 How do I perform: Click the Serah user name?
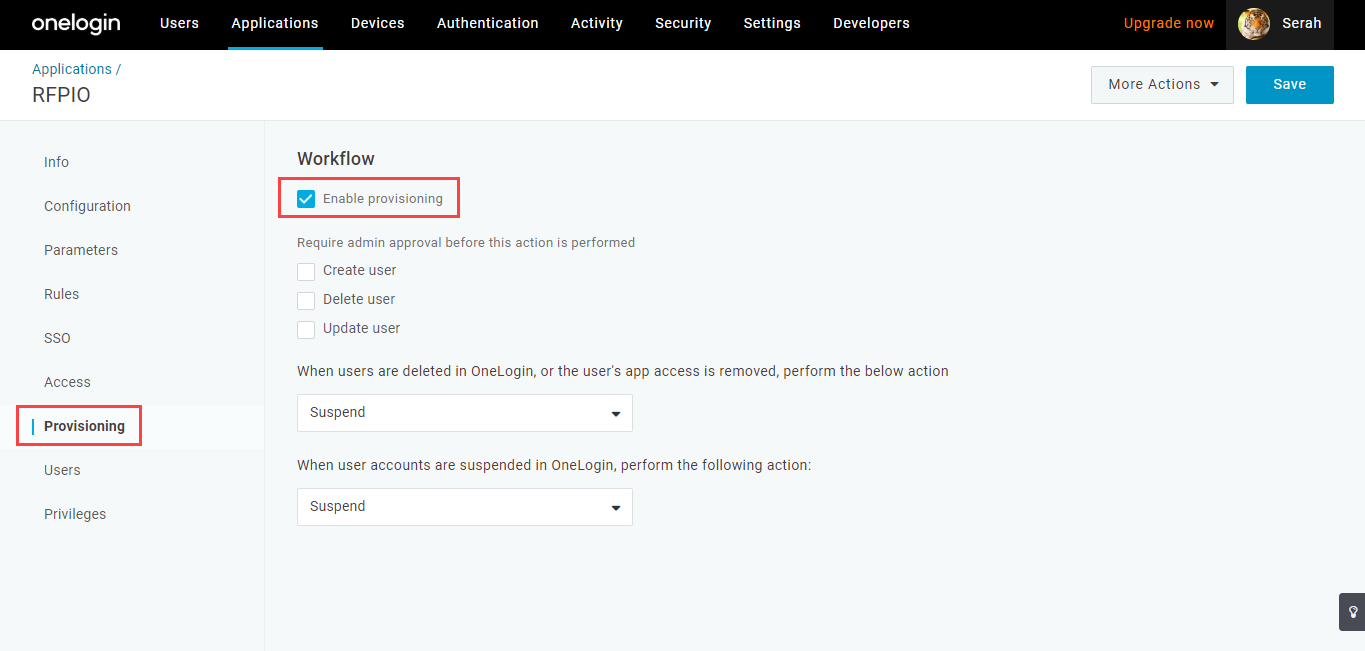pyautogui.click(x=1302, y=23)
